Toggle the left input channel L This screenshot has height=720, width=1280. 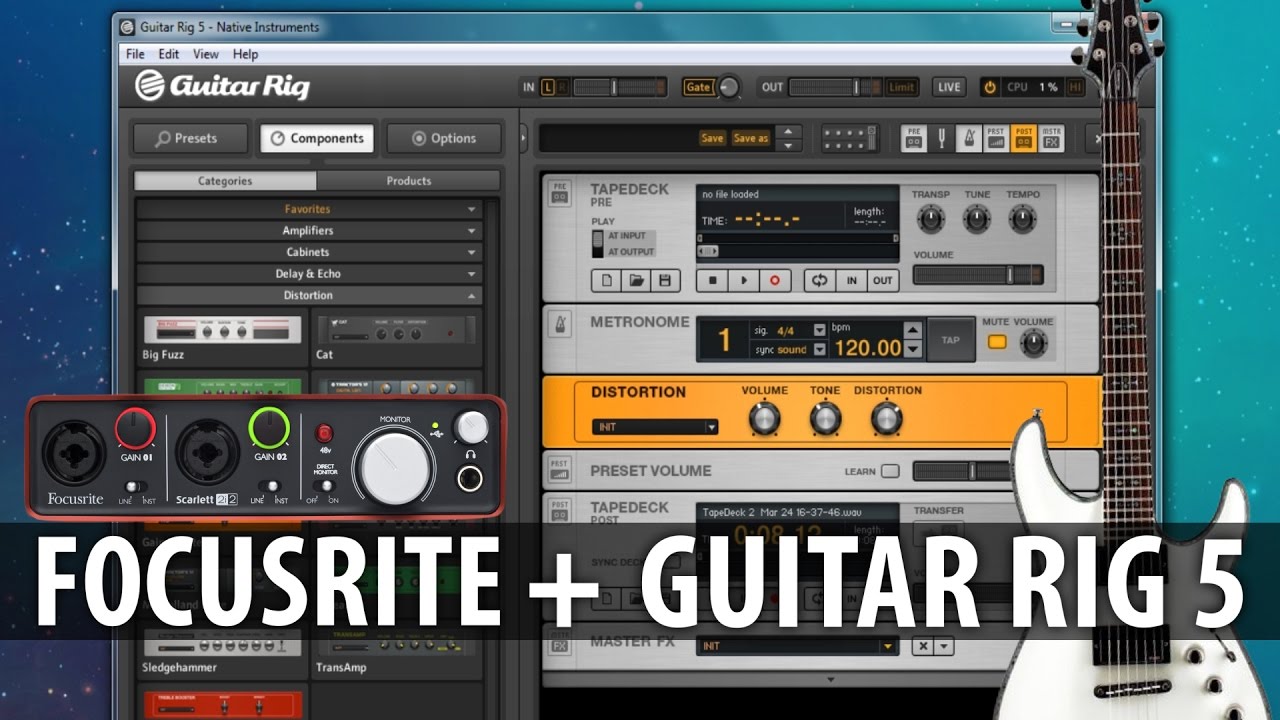[547, 87]
